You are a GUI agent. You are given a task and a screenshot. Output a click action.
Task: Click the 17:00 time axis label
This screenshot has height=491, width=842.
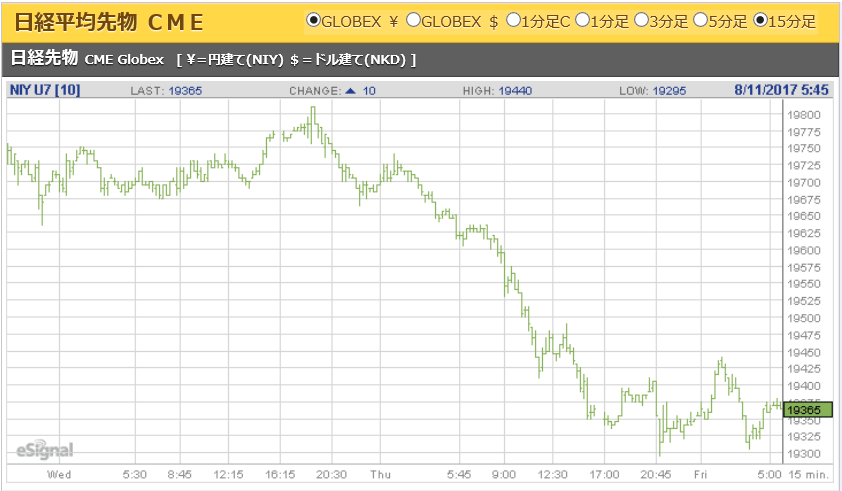tap(604, 474)
